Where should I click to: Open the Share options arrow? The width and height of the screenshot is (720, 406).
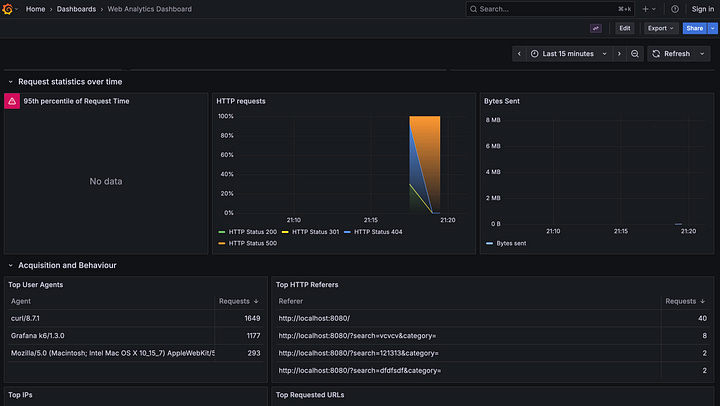[x=712, y=28]
